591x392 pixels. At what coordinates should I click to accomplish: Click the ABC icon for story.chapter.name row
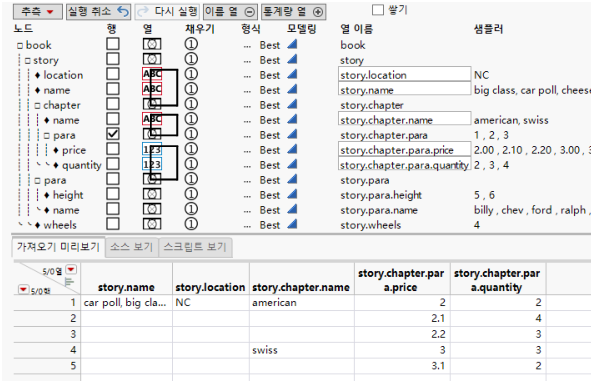click(x=152, y=119)
